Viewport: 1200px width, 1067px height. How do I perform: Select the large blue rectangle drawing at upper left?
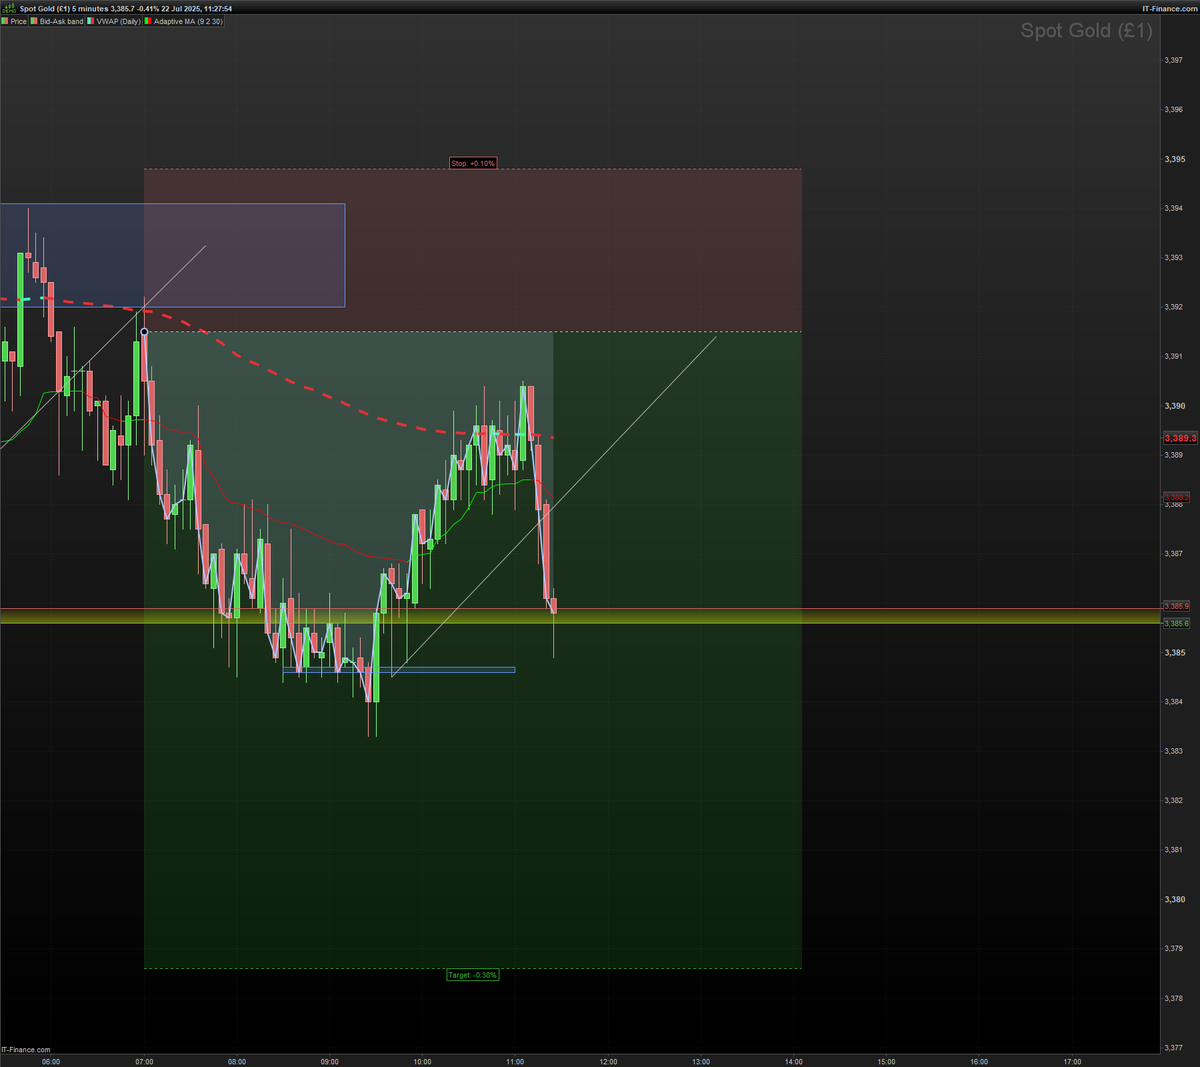[x=172, y=255]
